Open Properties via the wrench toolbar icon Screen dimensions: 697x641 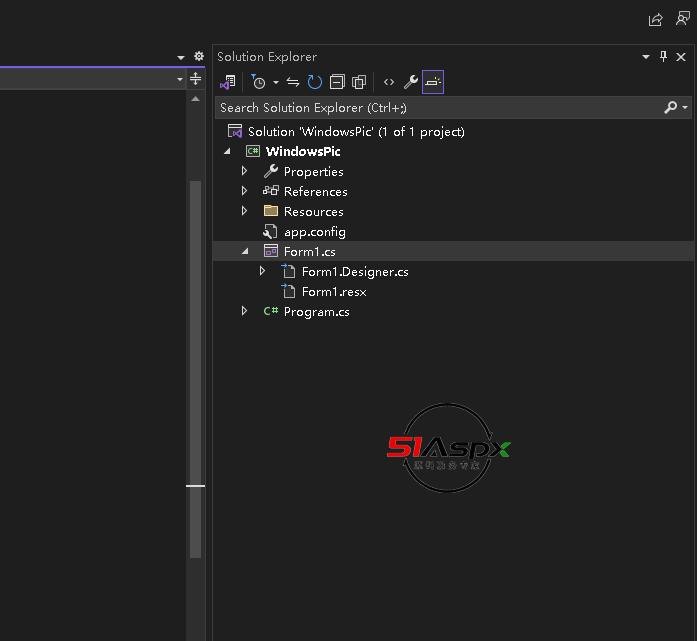click(x=411, y=82)
